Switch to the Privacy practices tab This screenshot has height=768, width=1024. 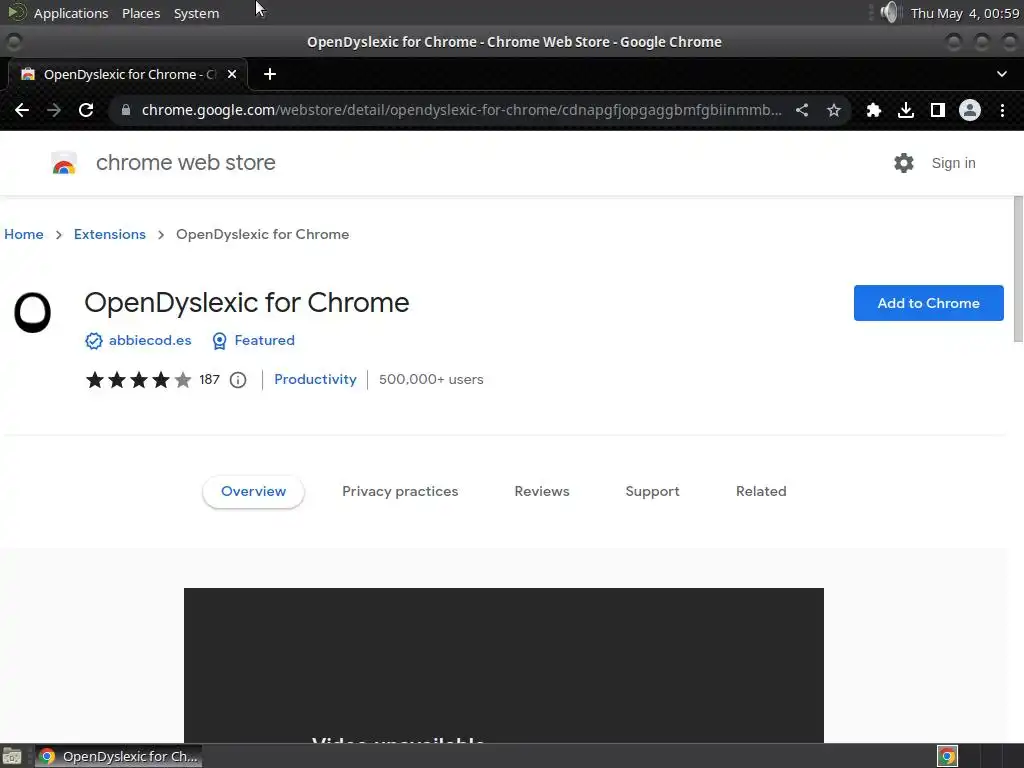click(x=400, y=492)
